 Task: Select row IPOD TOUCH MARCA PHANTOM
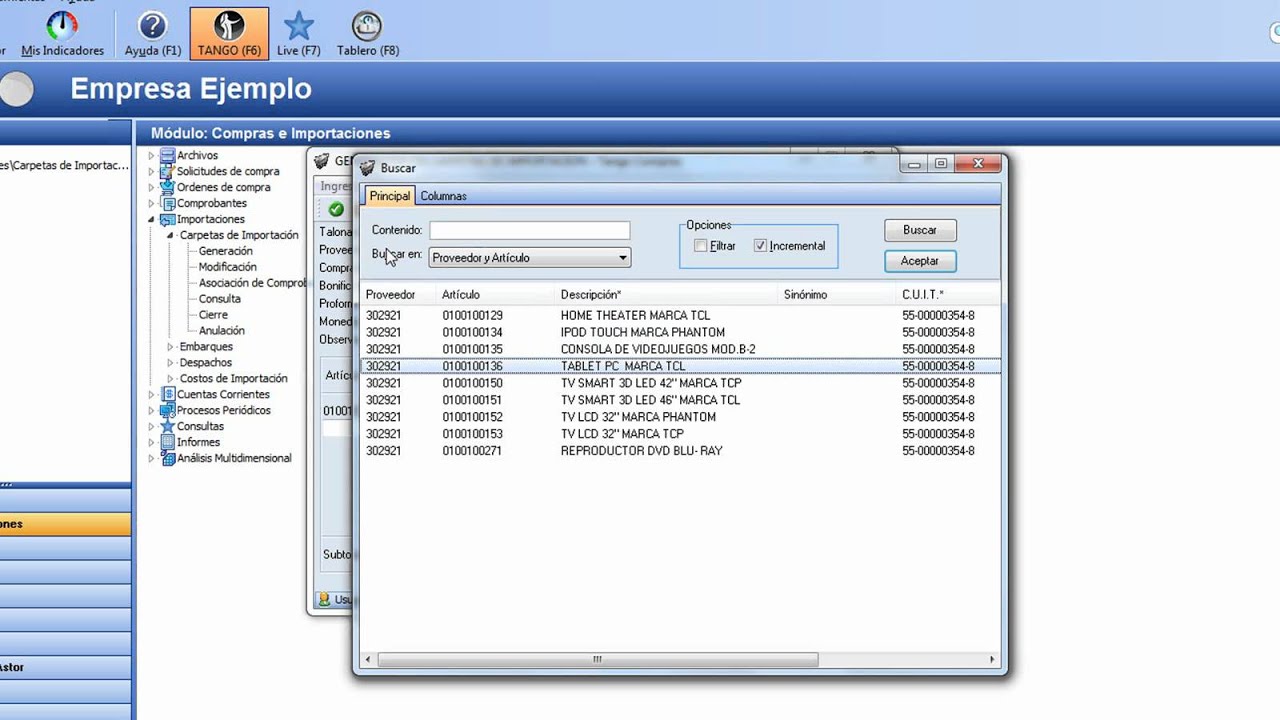pos(680,332)
